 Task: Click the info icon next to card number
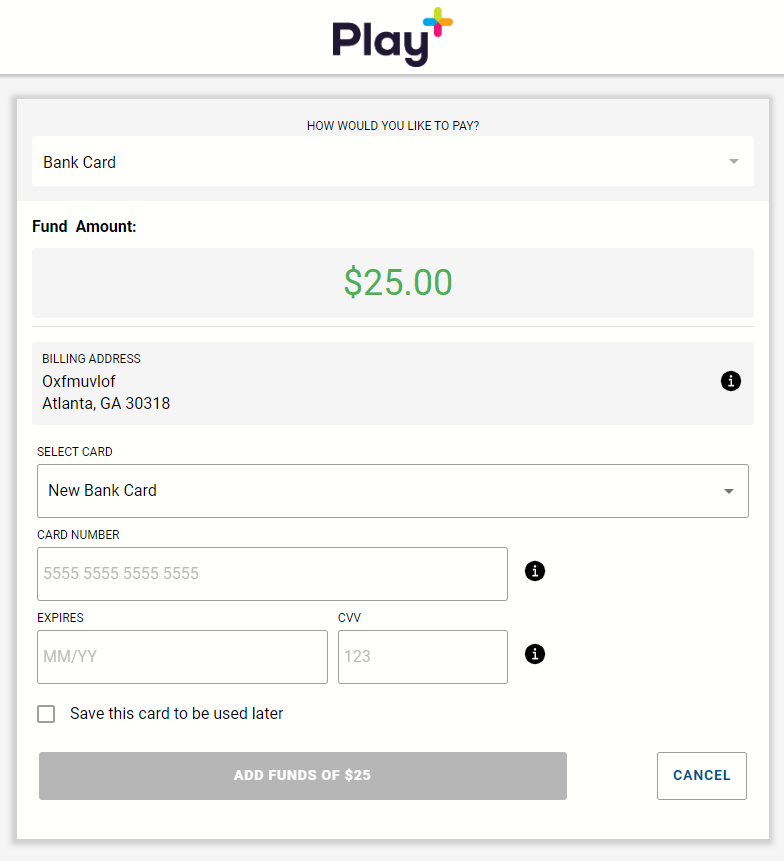point(534,571)
